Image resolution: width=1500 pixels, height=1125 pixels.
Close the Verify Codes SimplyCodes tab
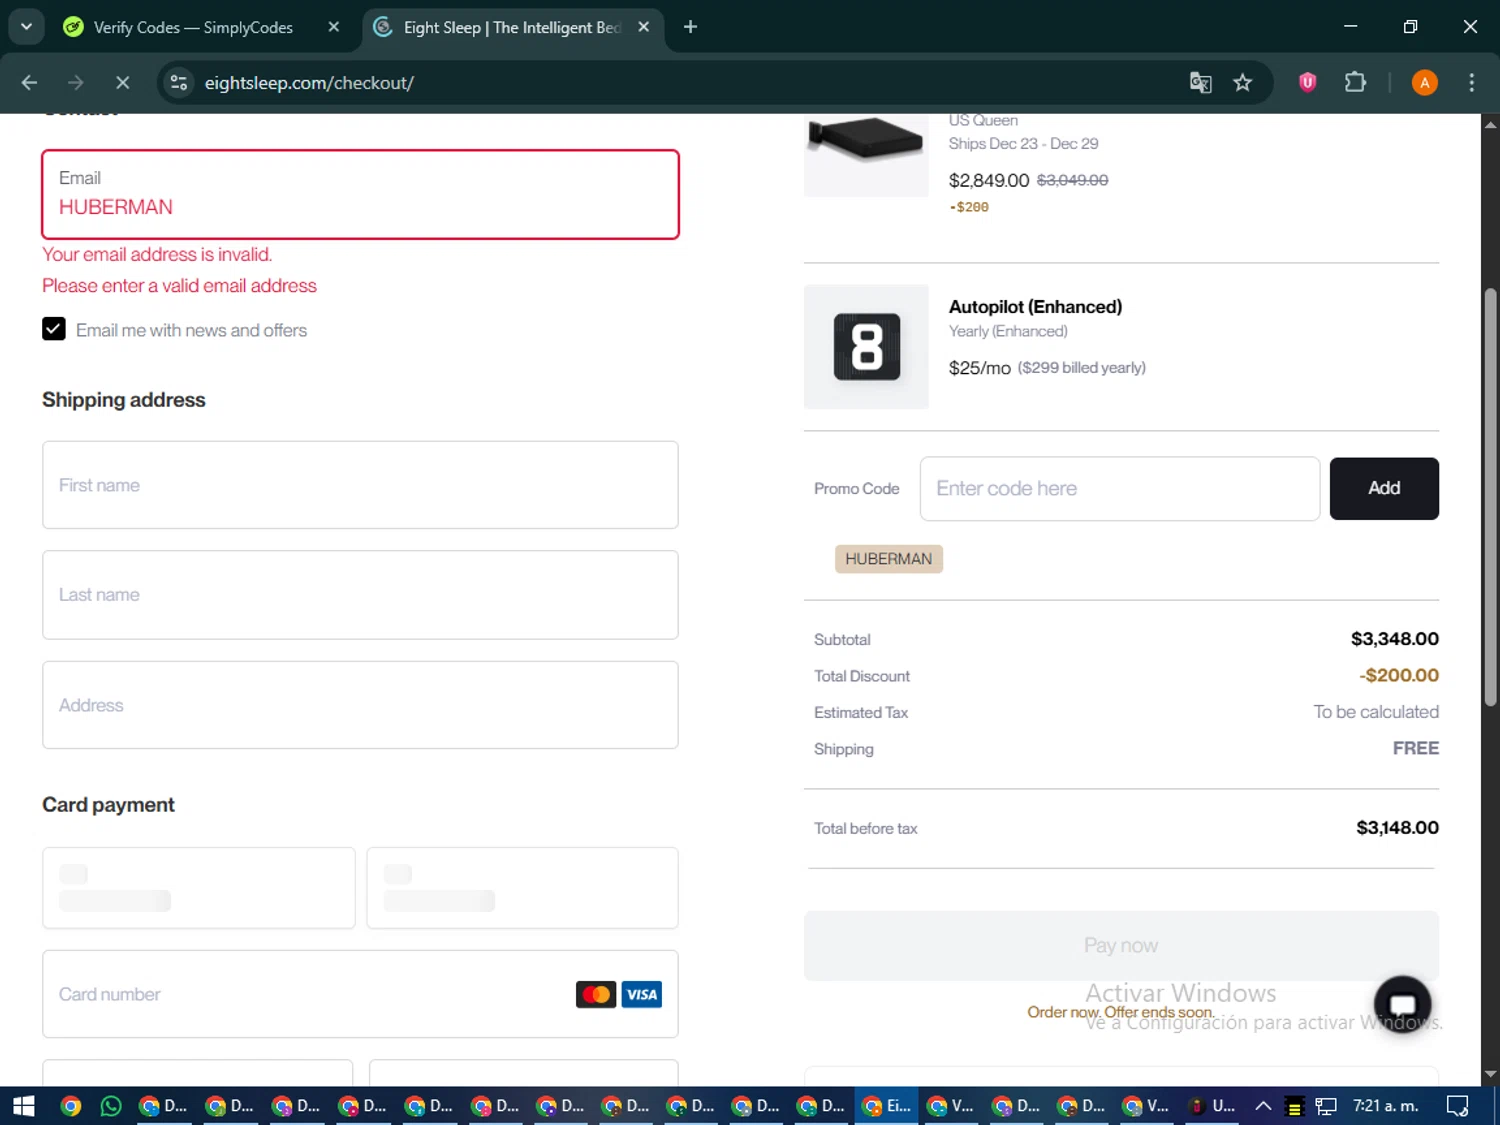pyautogui.click(x=334, y=27)
